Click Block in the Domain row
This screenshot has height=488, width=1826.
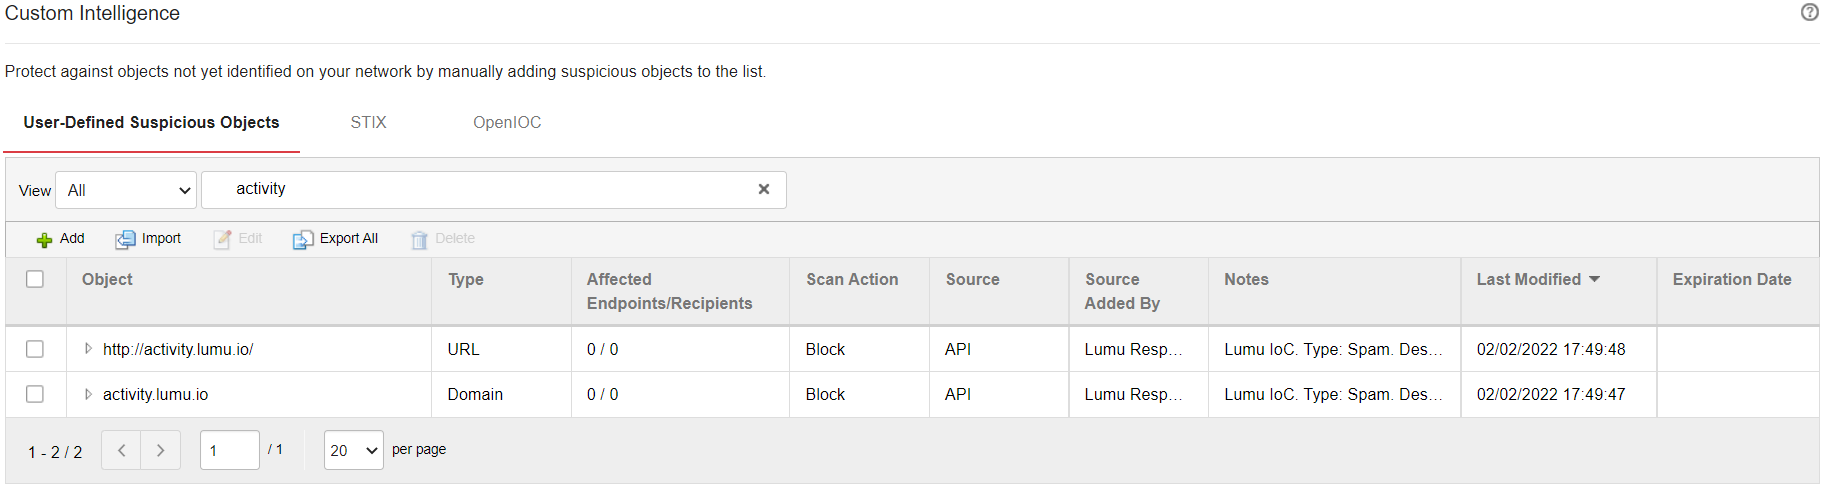(x=825, y=394)
